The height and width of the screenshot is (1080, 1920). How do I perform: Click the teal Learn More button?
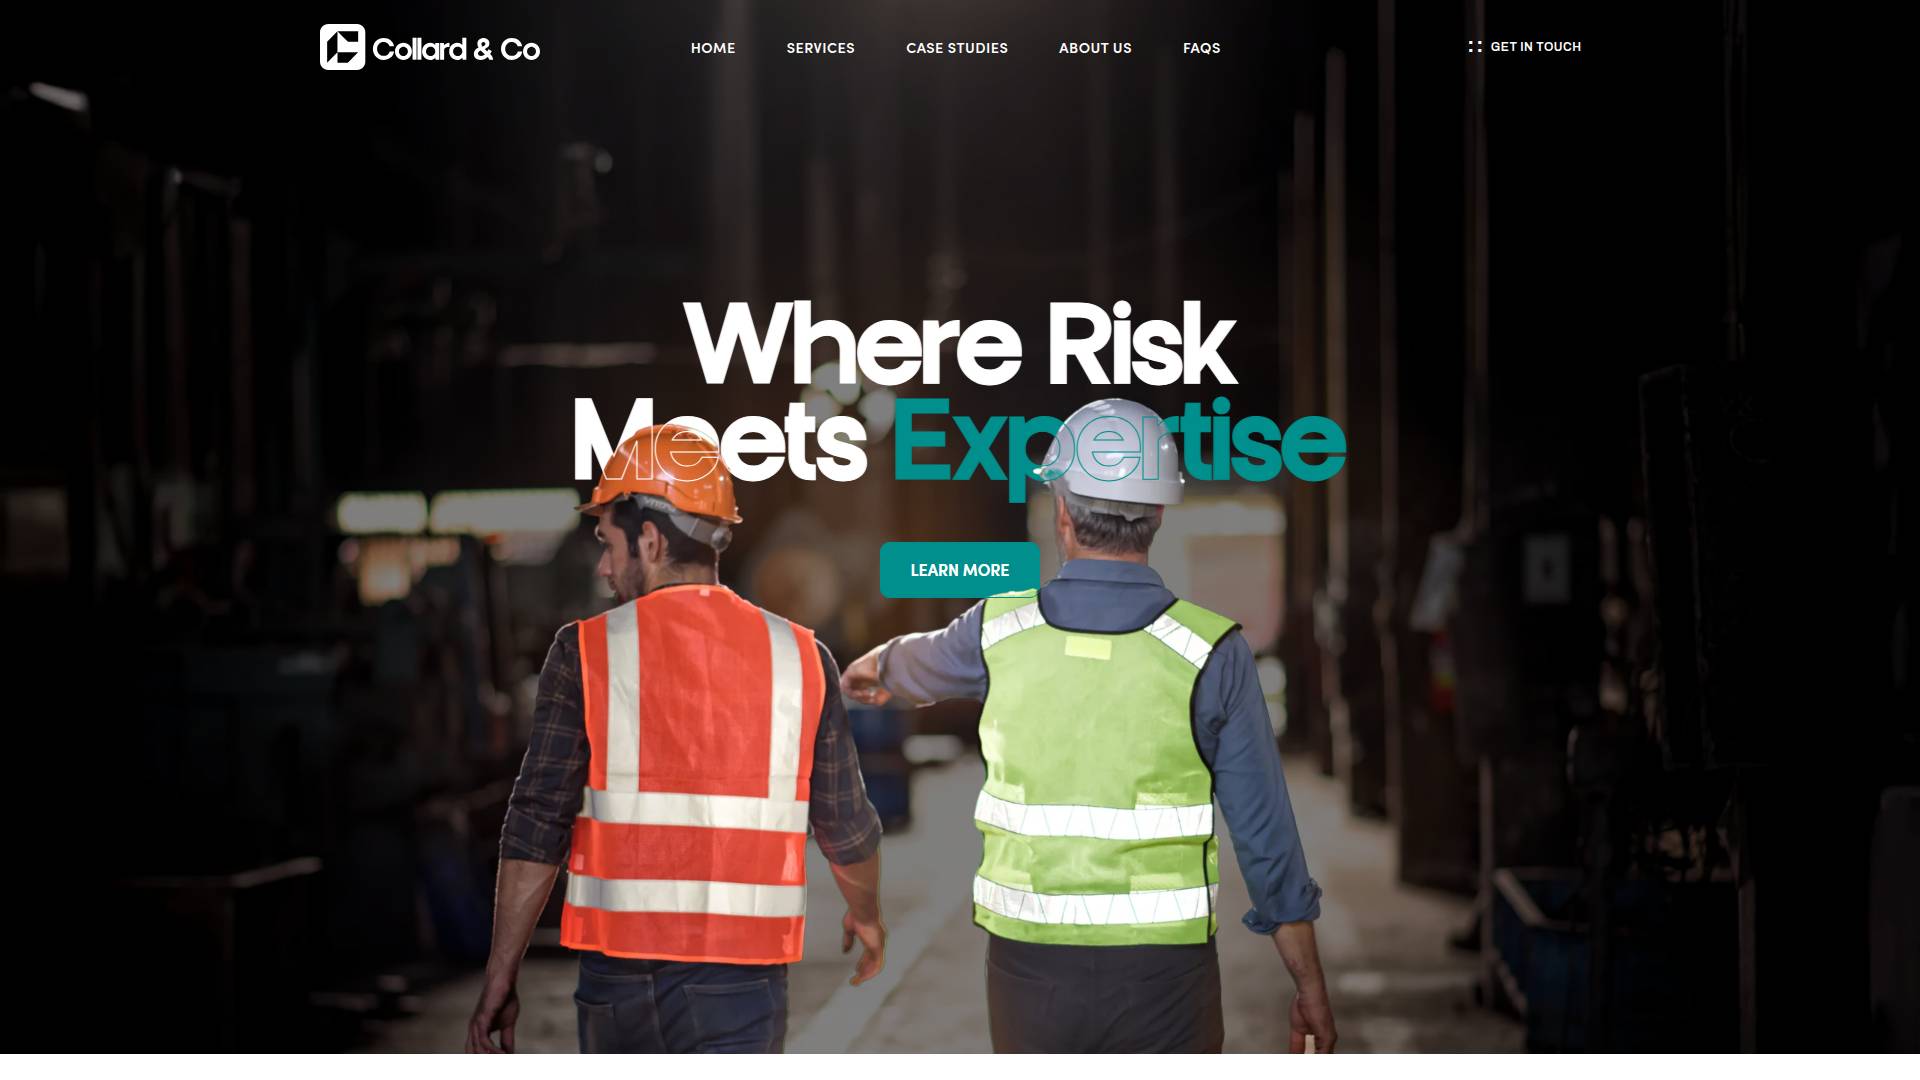coord(960,570)
